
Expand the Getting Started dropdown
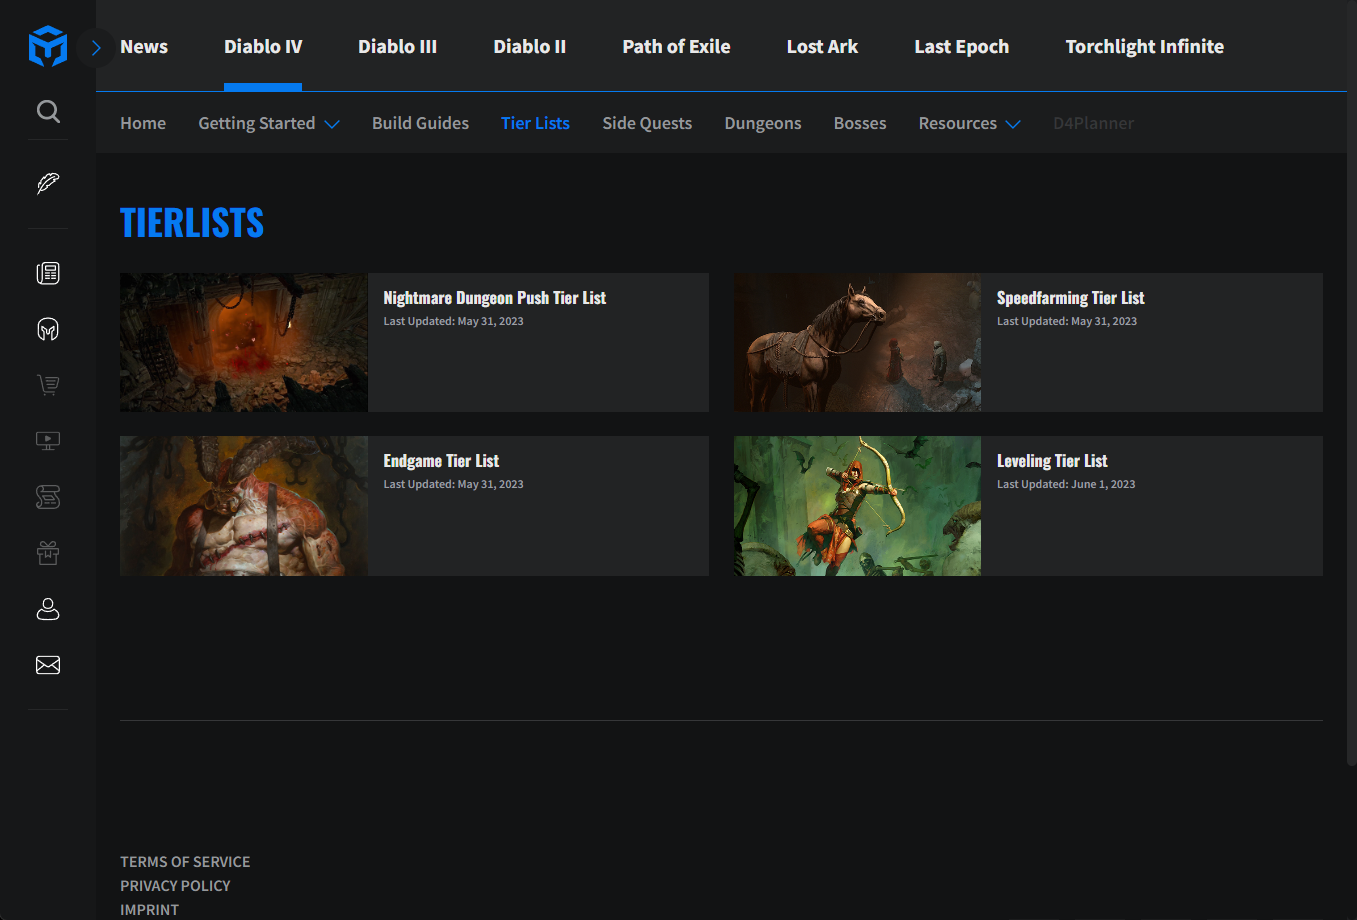point(269,123)
